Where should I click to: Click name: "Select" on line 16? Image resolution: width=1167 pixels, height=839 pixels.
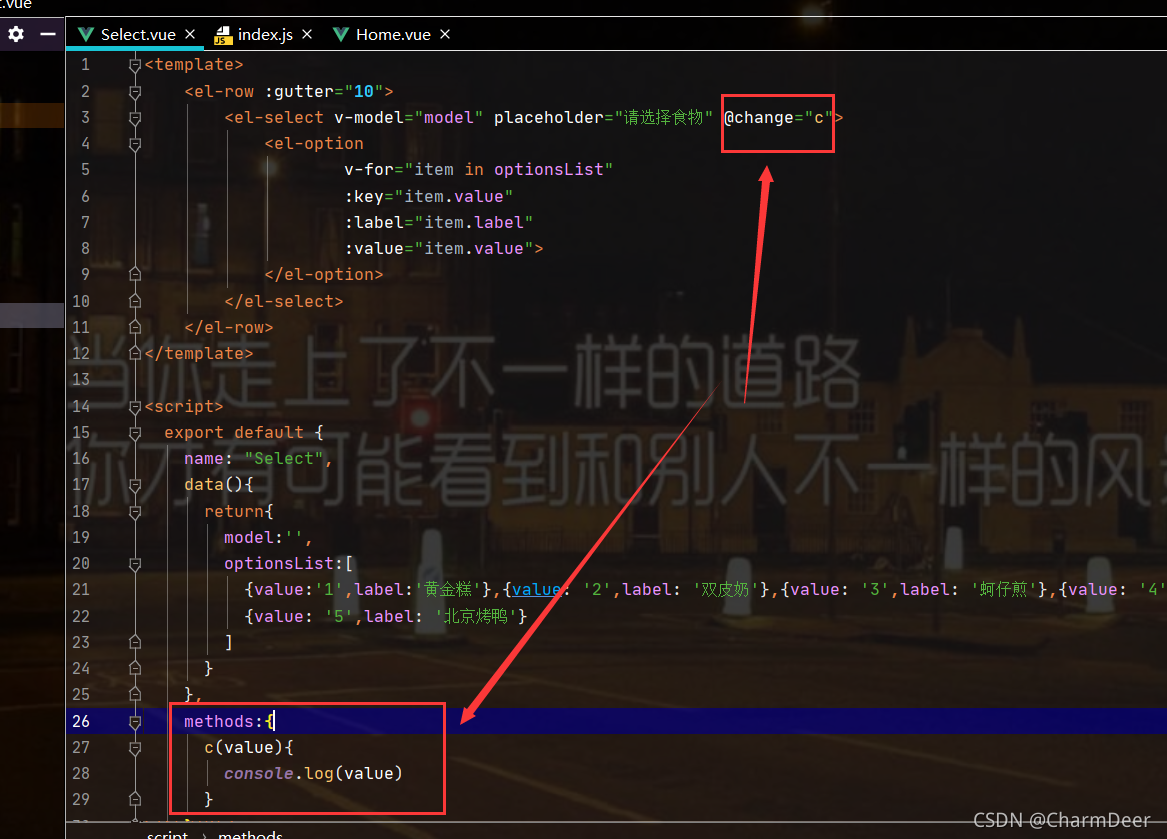[254, 459]
